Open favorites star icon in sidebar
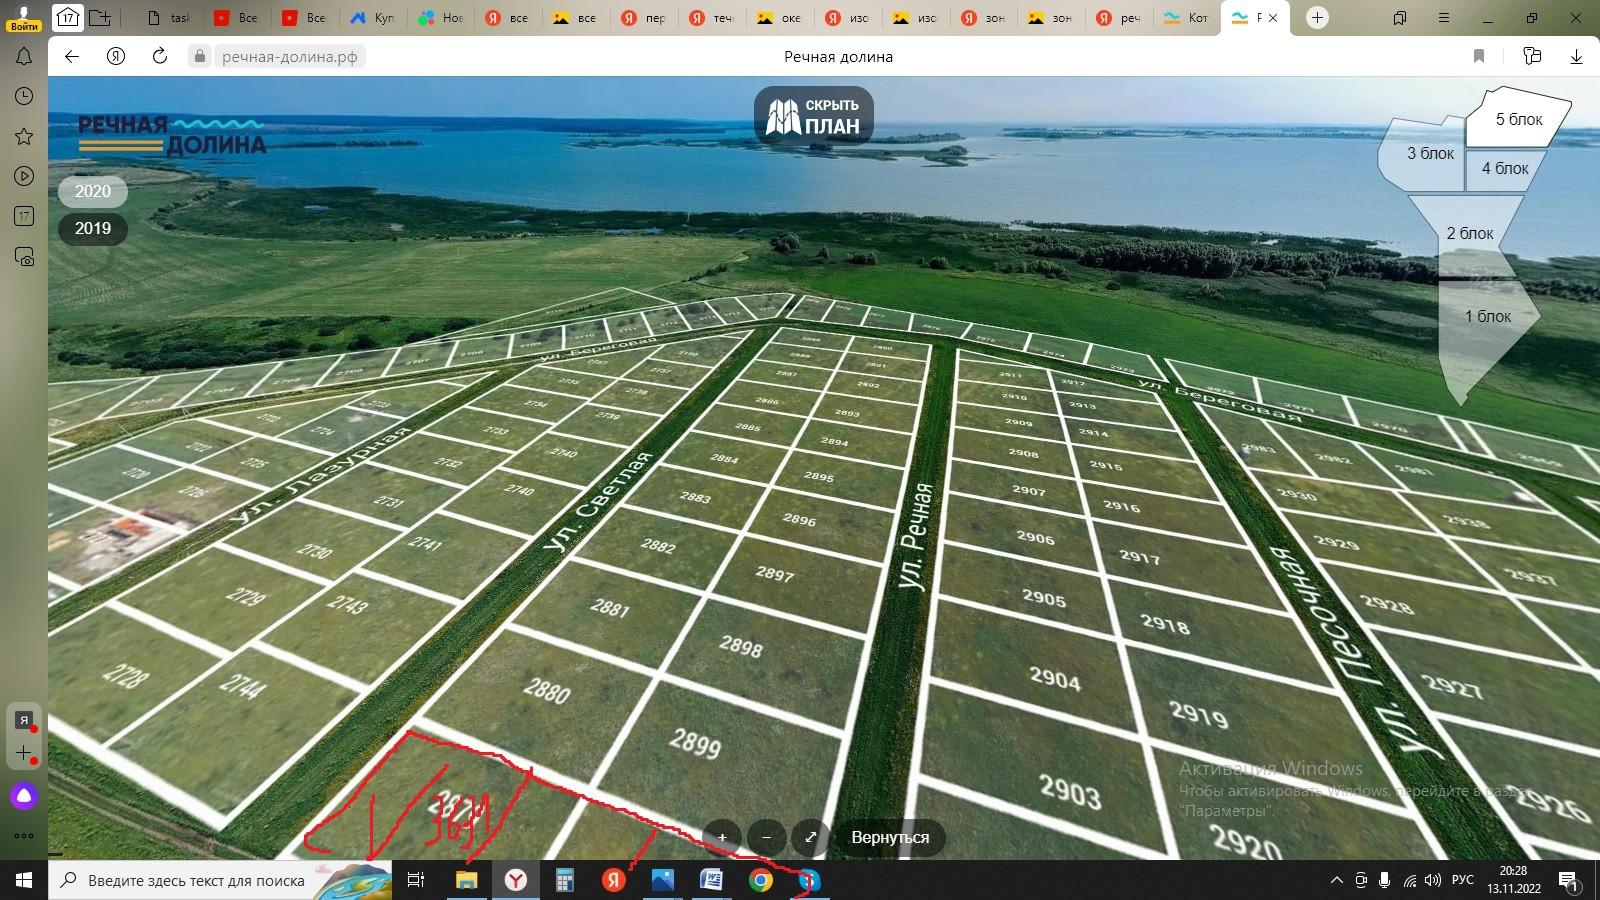The width and height of the screenshot is (1600, 900). coord(24,136)
